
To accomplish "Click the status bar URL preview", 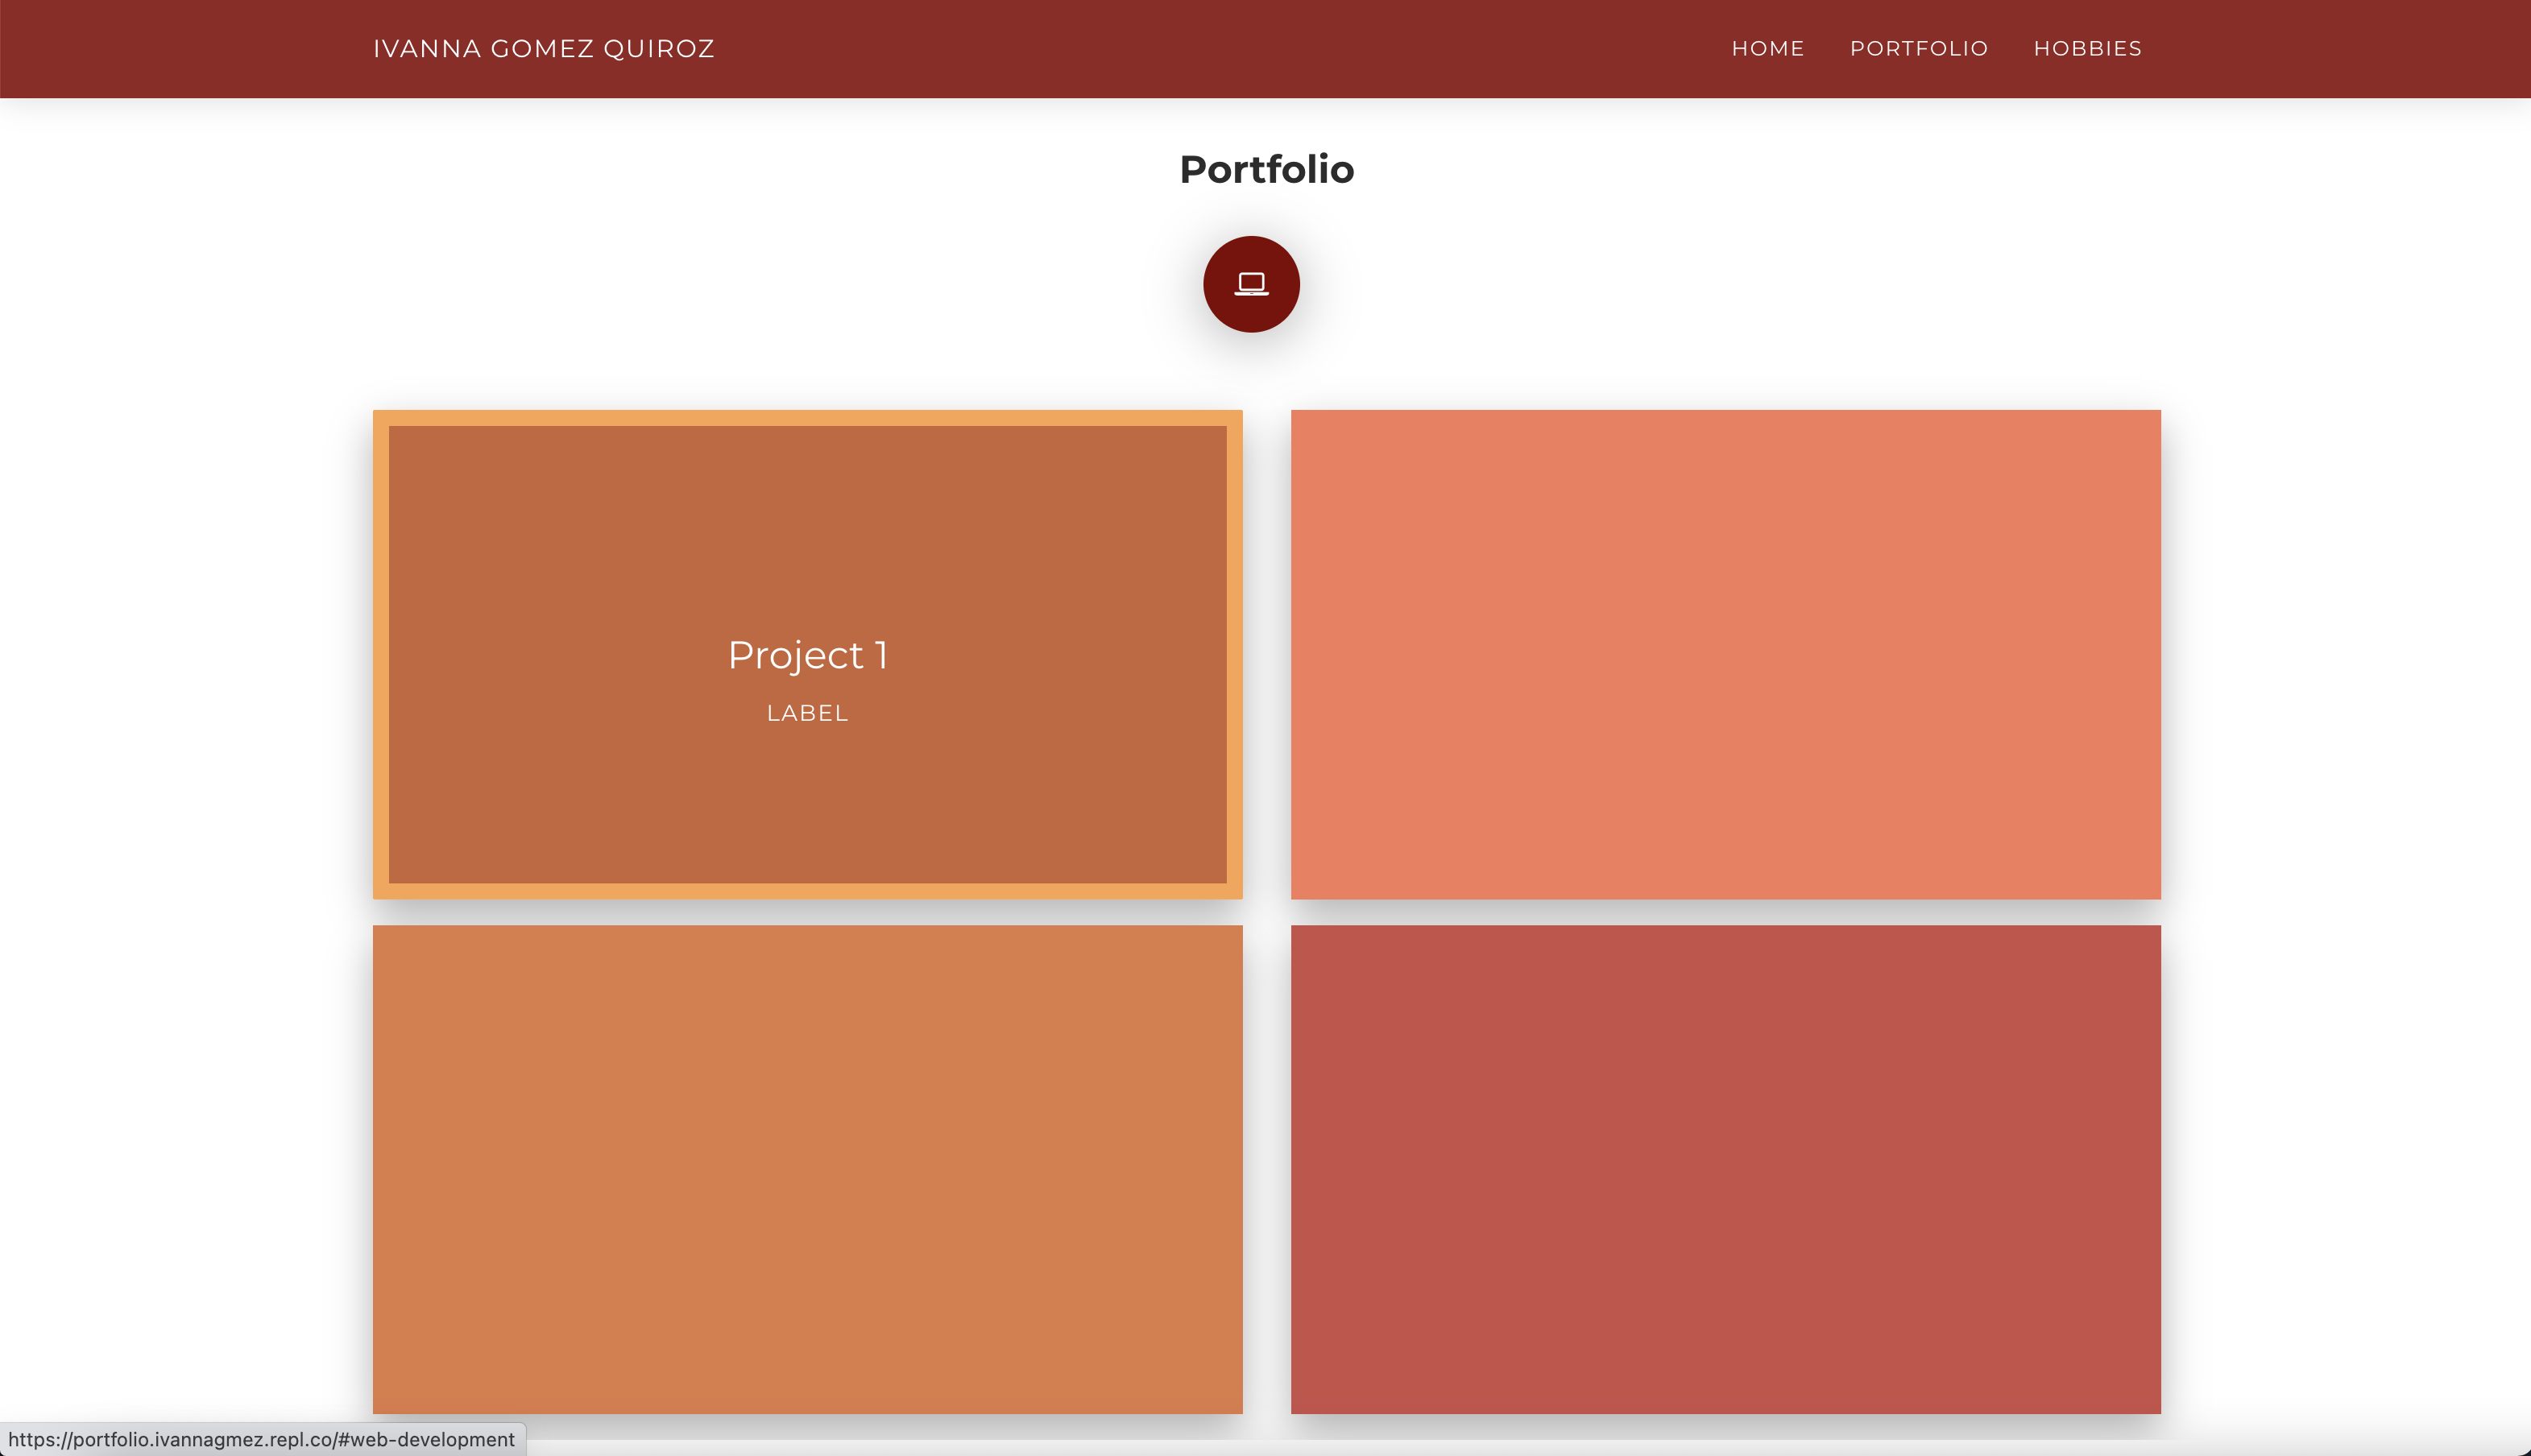I will tap(261, 1440).
